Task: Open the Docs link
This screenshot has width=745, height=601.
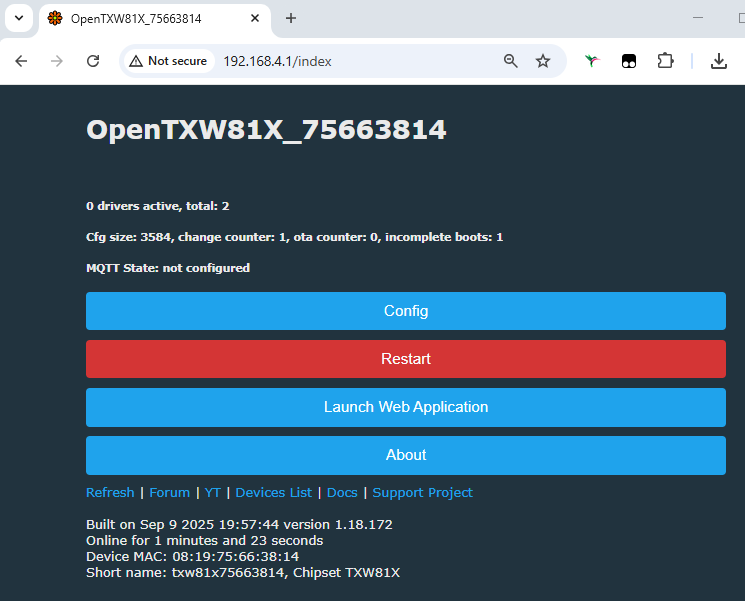Action: tap(342, 493)
